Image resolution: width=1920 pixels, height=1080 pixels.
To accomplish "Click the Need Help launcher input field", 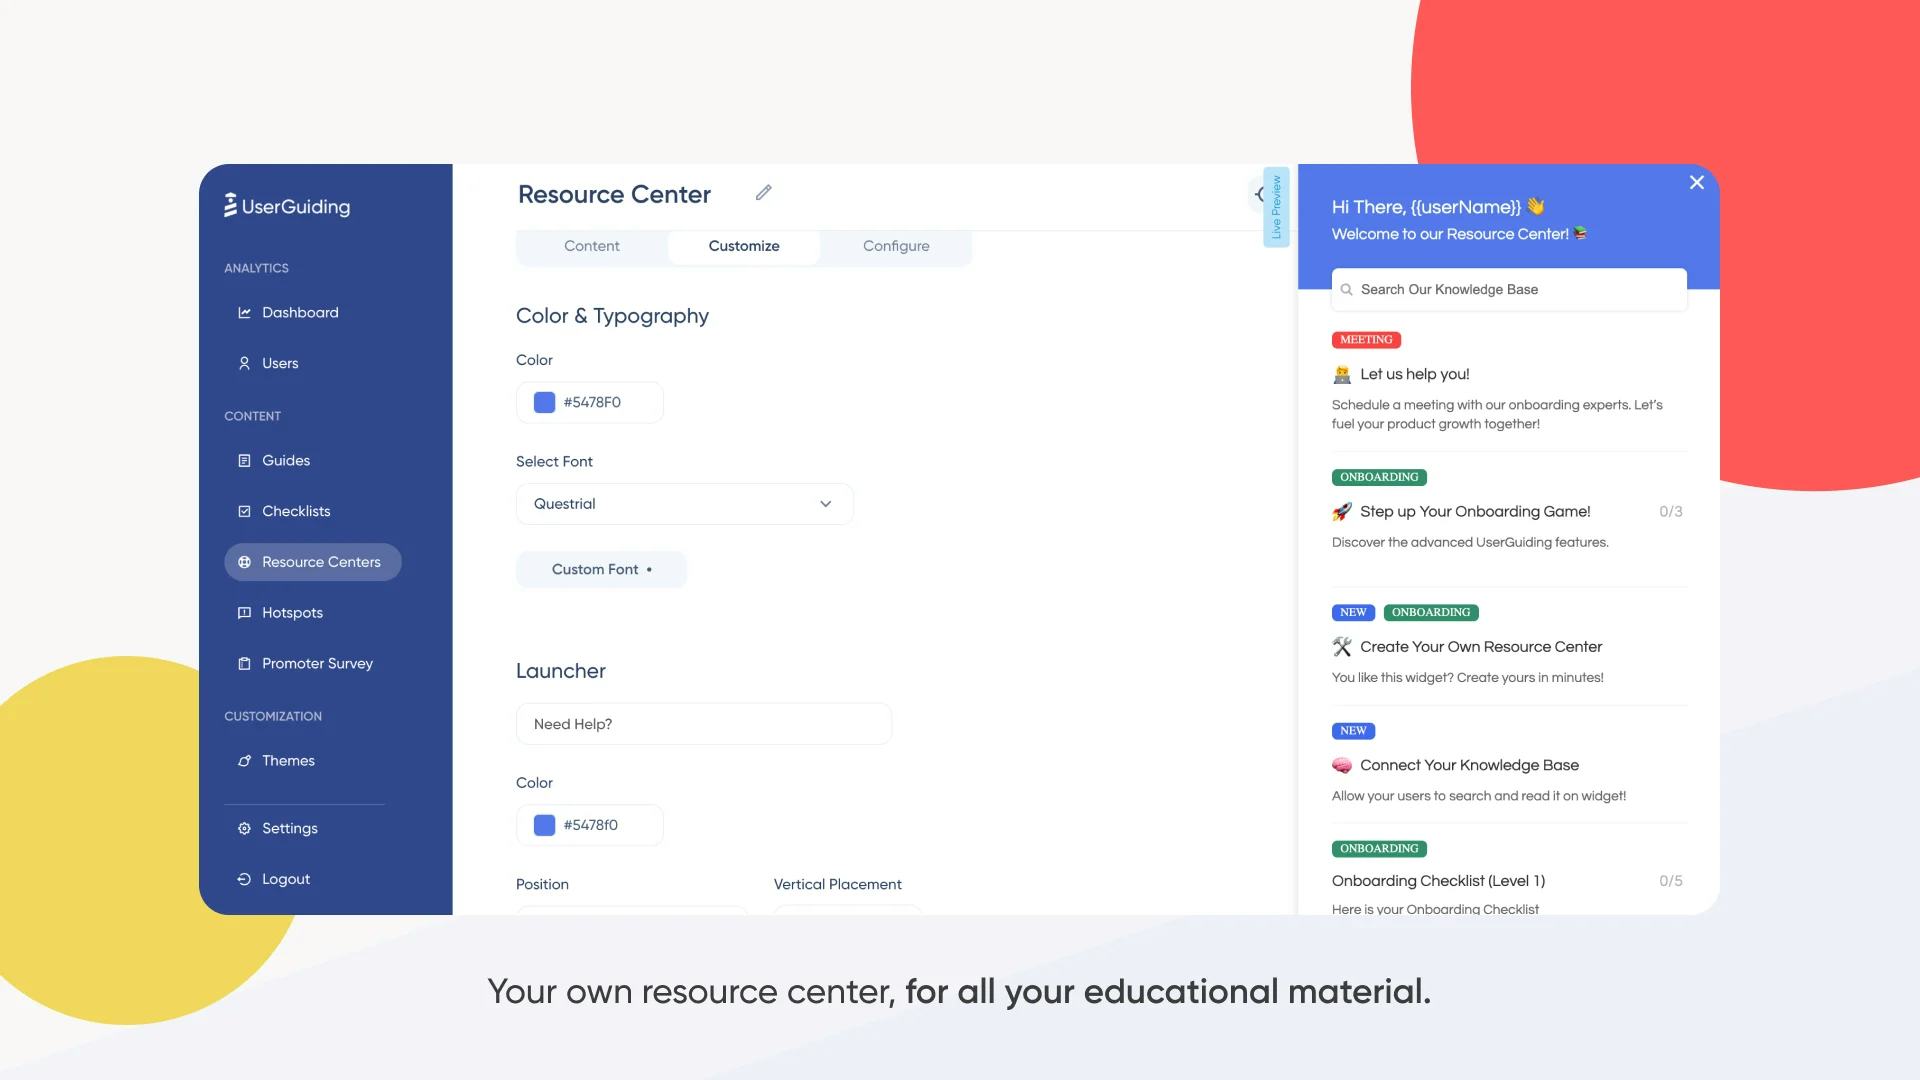I will [703, 723].
